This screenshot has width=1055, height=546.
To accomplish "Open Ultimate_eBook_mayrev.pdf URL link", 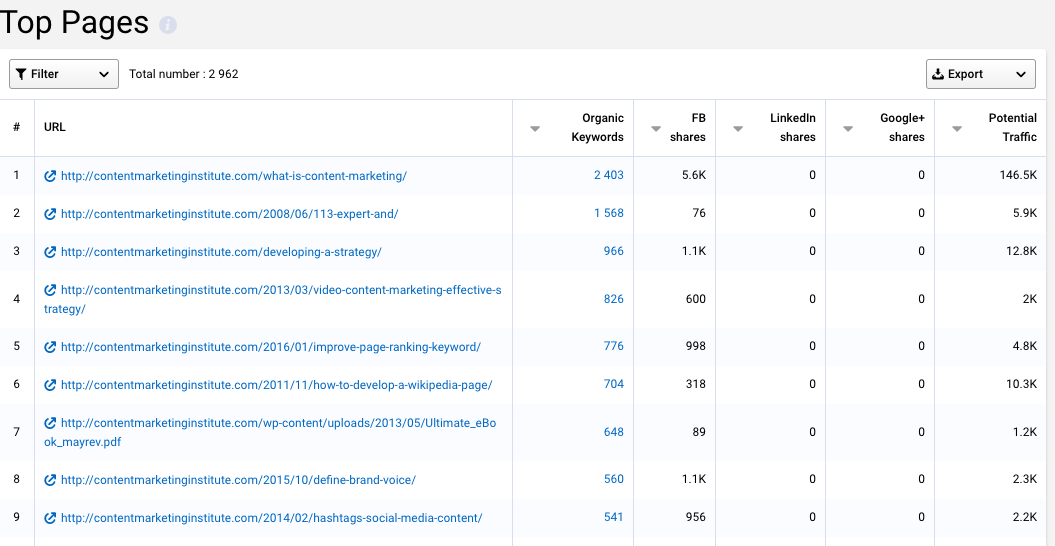I will (x=270, y=432).
